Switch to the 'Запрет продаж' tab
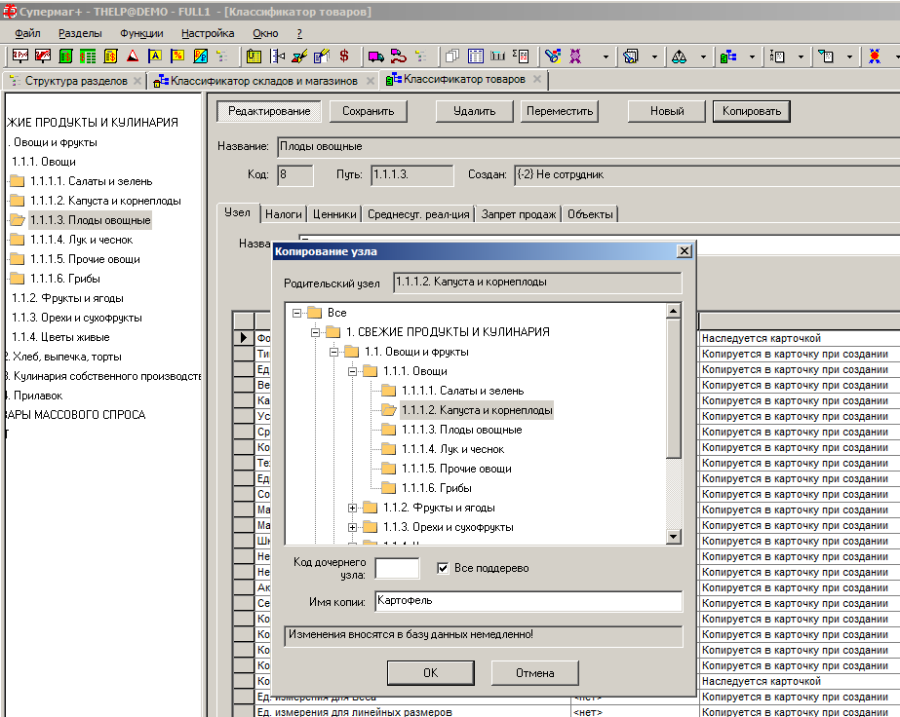900x717 pixels. [x=518, y=214]
